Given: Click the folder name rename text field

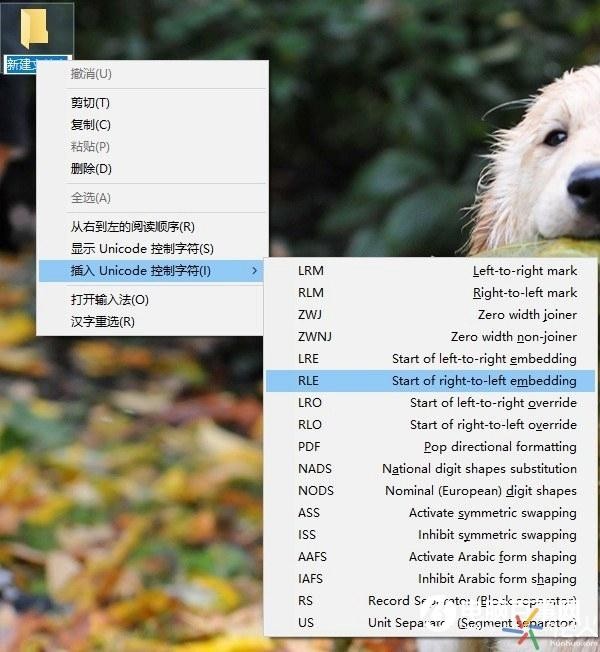Looking at the screenshot, I should click(x=37, y=65).
